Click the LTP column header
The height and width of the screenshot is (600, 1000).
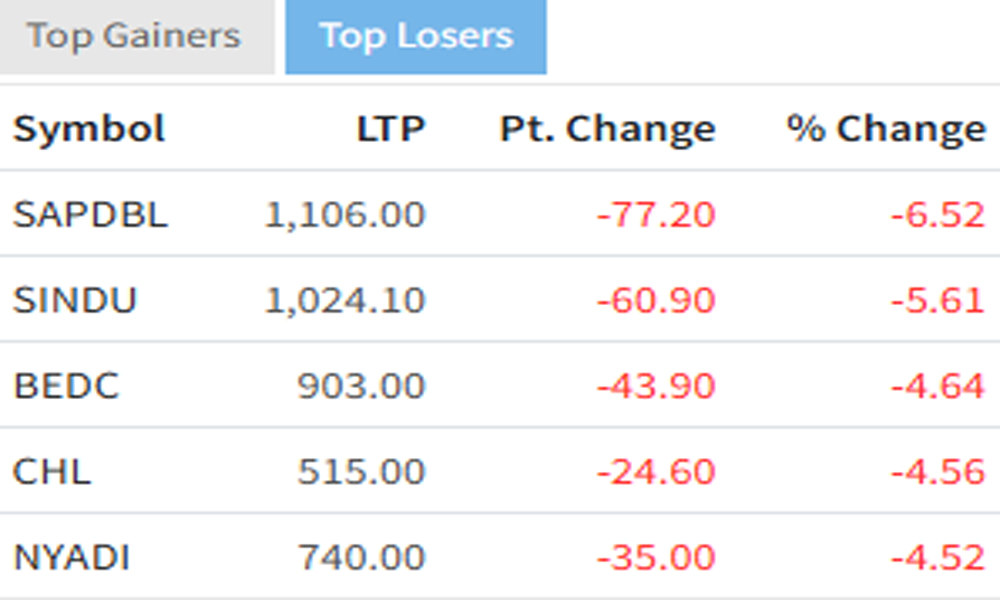pos(391,129)
